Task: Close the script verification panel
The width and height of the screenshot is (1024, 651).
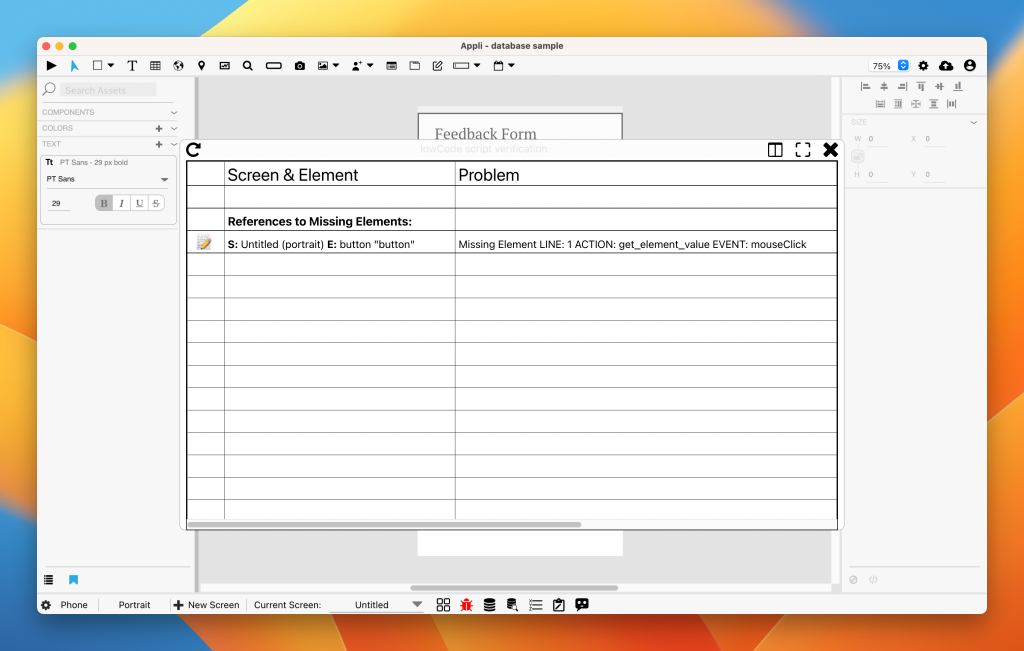Action: (x=830, y=150)
